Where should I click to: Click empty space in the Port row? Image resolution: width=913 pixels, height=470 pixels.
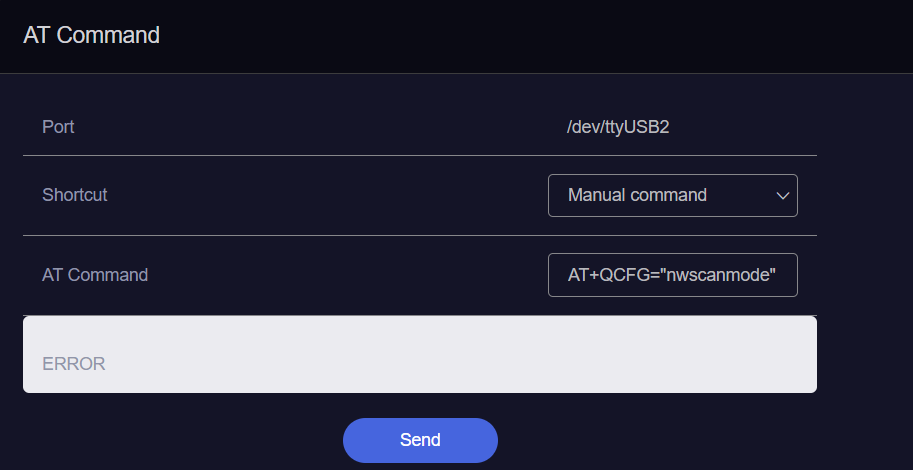[320, 127]
